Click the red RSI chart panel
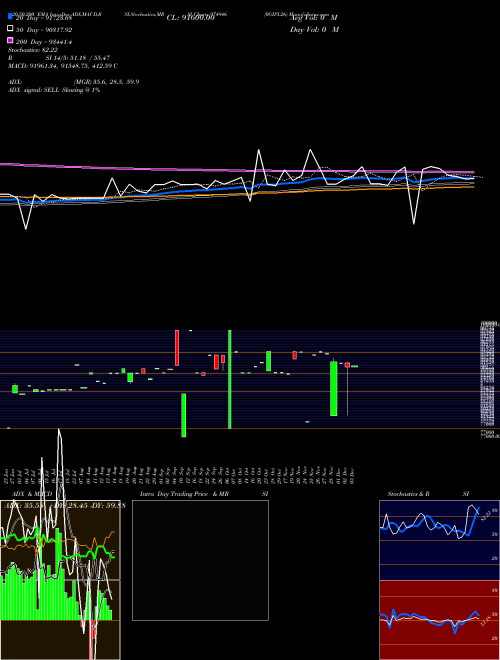 [439, 620]
